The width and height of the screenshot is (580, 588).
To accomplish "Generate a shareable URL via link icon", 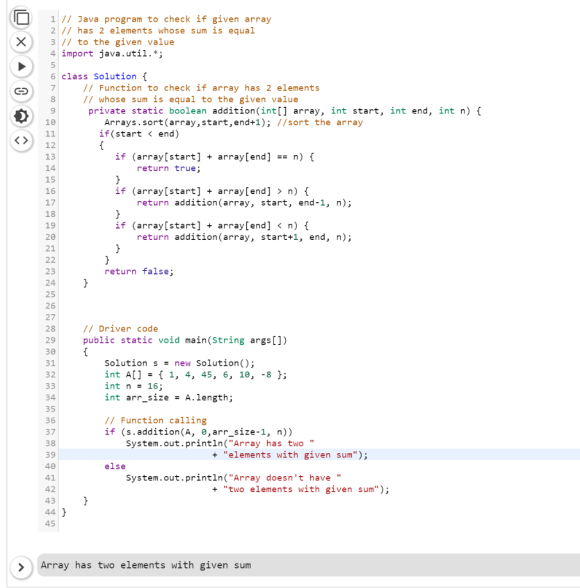I will (21, 91).
